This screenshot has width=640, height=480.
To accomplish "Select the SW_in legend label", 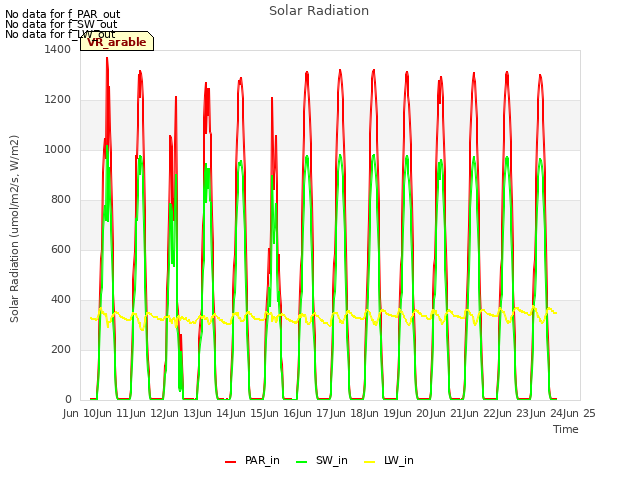I will (331, 460).
